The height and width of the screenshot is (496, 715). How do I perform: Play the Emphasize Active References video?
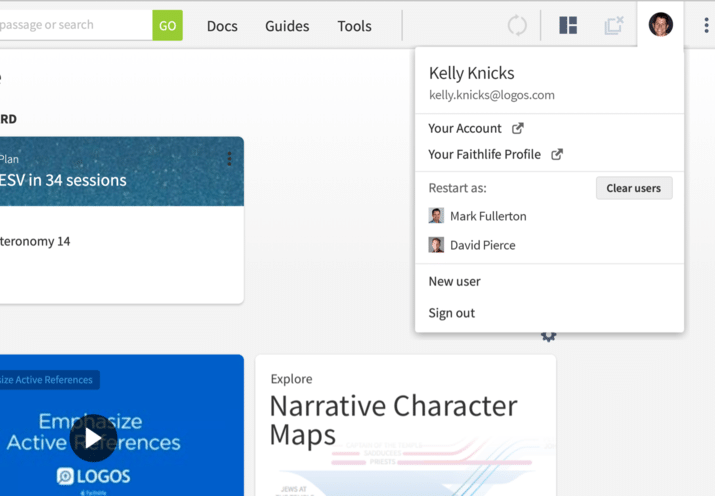(93, 438)
